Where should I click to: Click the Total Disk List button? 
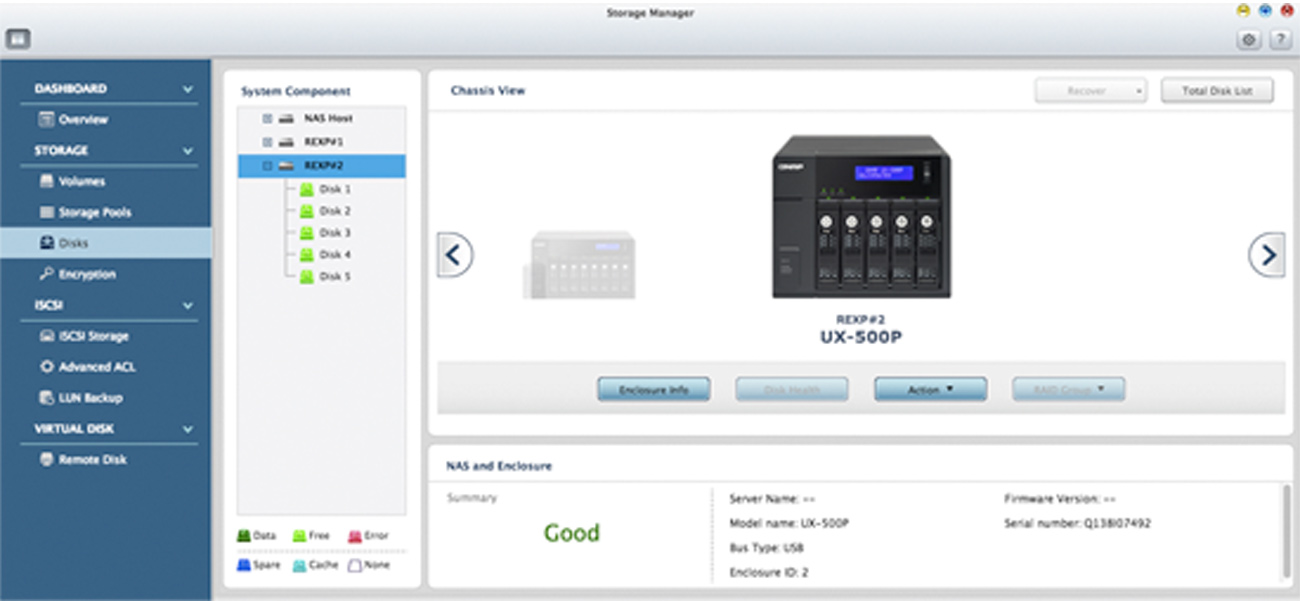point(1219,91)
